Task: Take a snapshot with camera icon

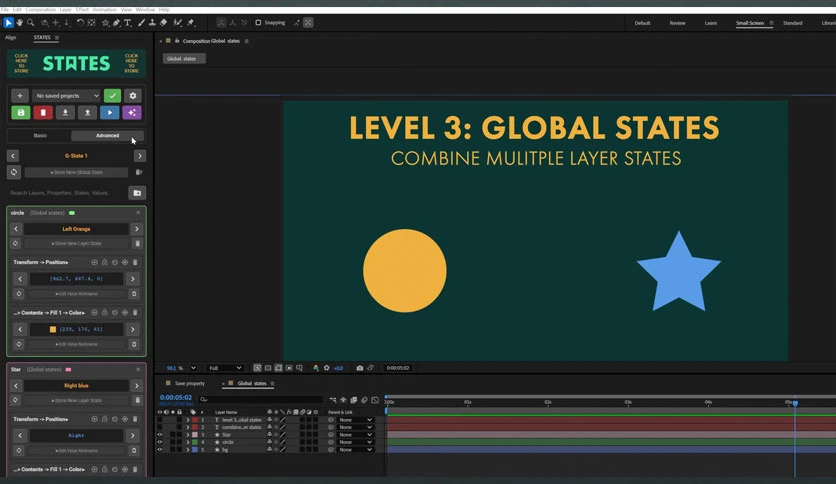Action: pyautogui.click(x=360, y=368)
